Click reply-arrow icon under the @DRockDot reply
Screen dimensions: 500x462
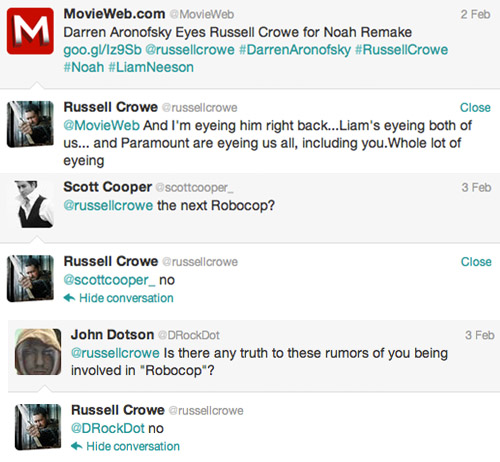[77, 446]
